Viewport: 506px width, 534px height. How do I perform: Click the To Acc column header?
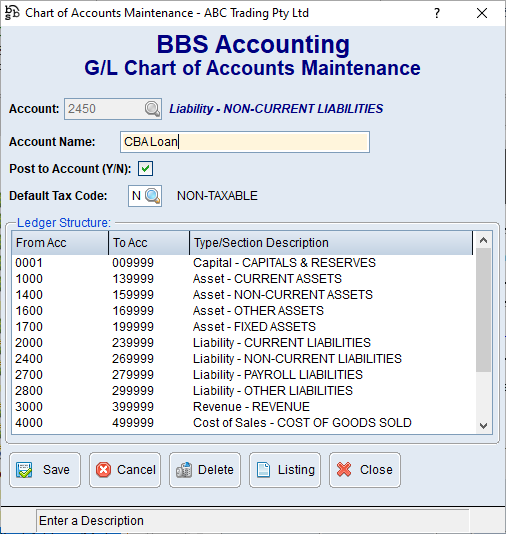tap(149, 243)
